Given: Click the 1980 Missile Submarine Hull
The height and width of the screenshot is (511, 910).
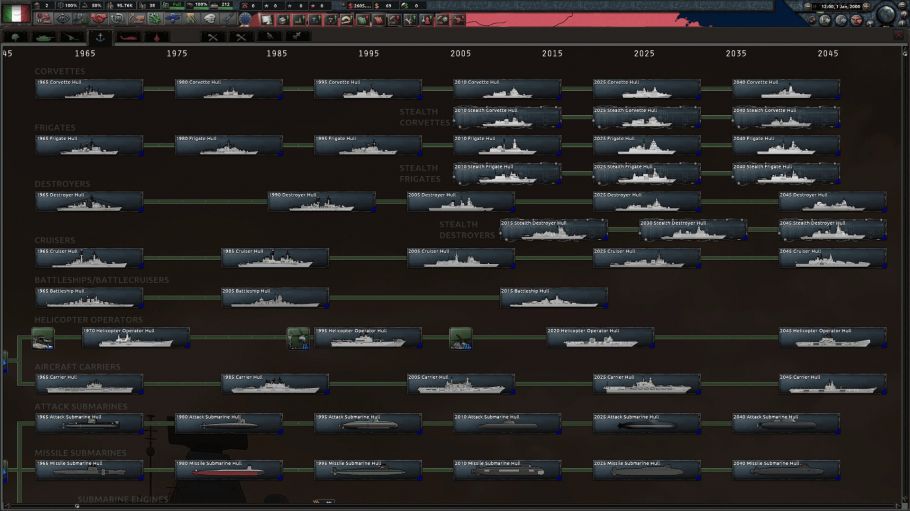Looking at the screenshot, I should click(228, 470).
